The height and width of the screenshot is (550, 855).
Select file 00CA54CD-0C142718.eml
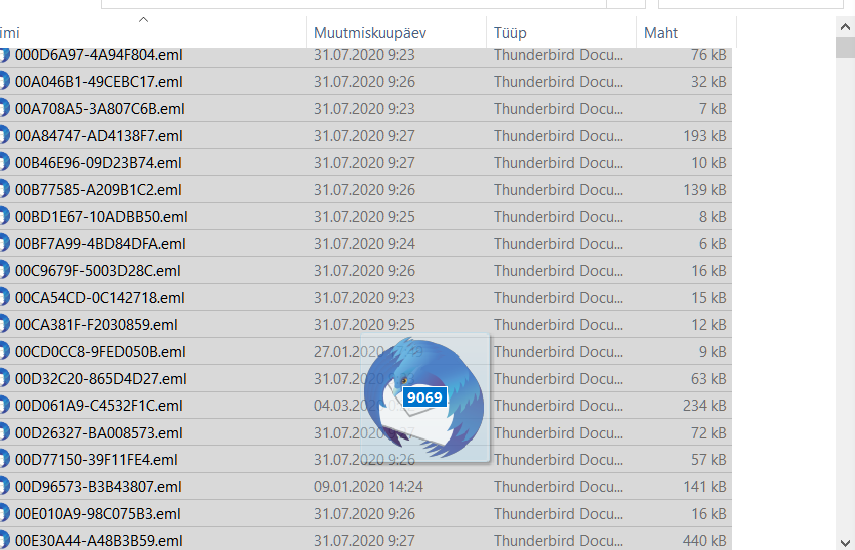100,298
